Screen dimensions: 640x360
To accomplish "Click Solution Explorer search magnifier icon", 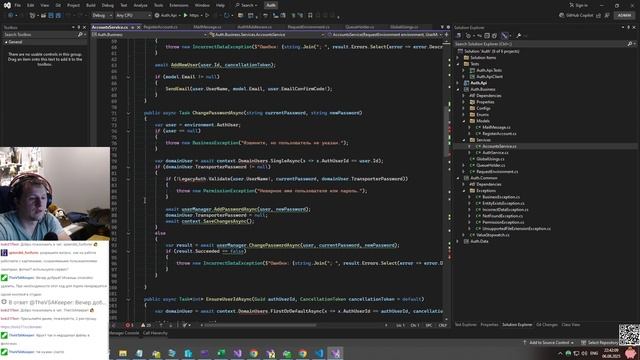I will pyautogui.click(x=629, y=44).
